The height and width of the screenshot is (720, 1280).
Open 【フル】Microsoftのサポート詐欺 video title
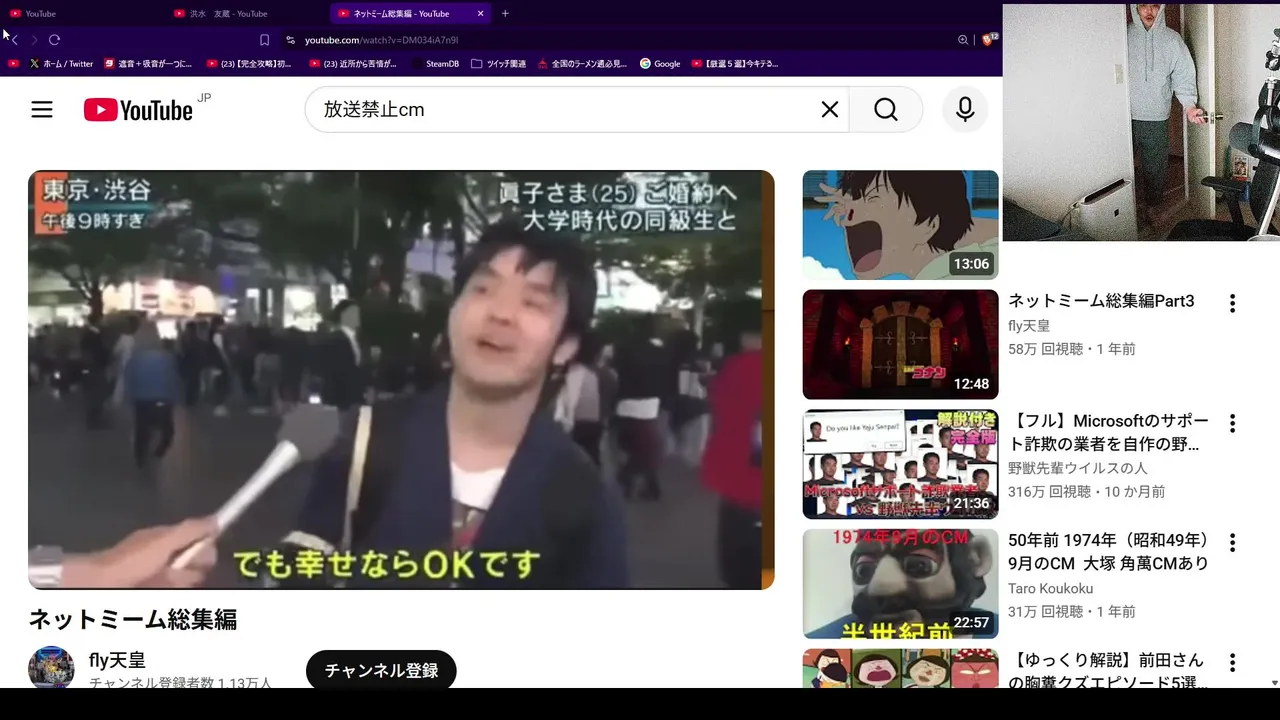1108,432
